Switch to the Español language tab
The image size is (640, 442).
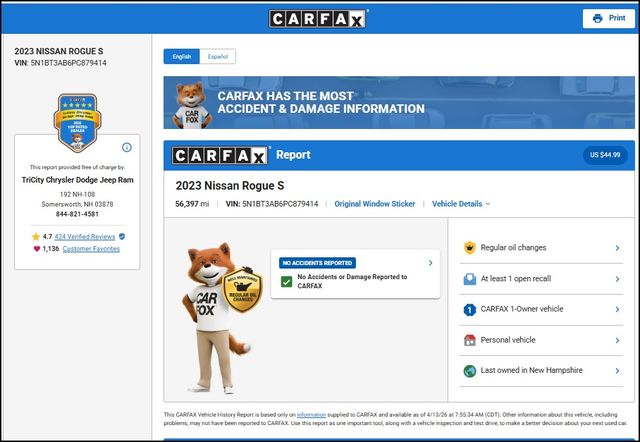point(216,57)
